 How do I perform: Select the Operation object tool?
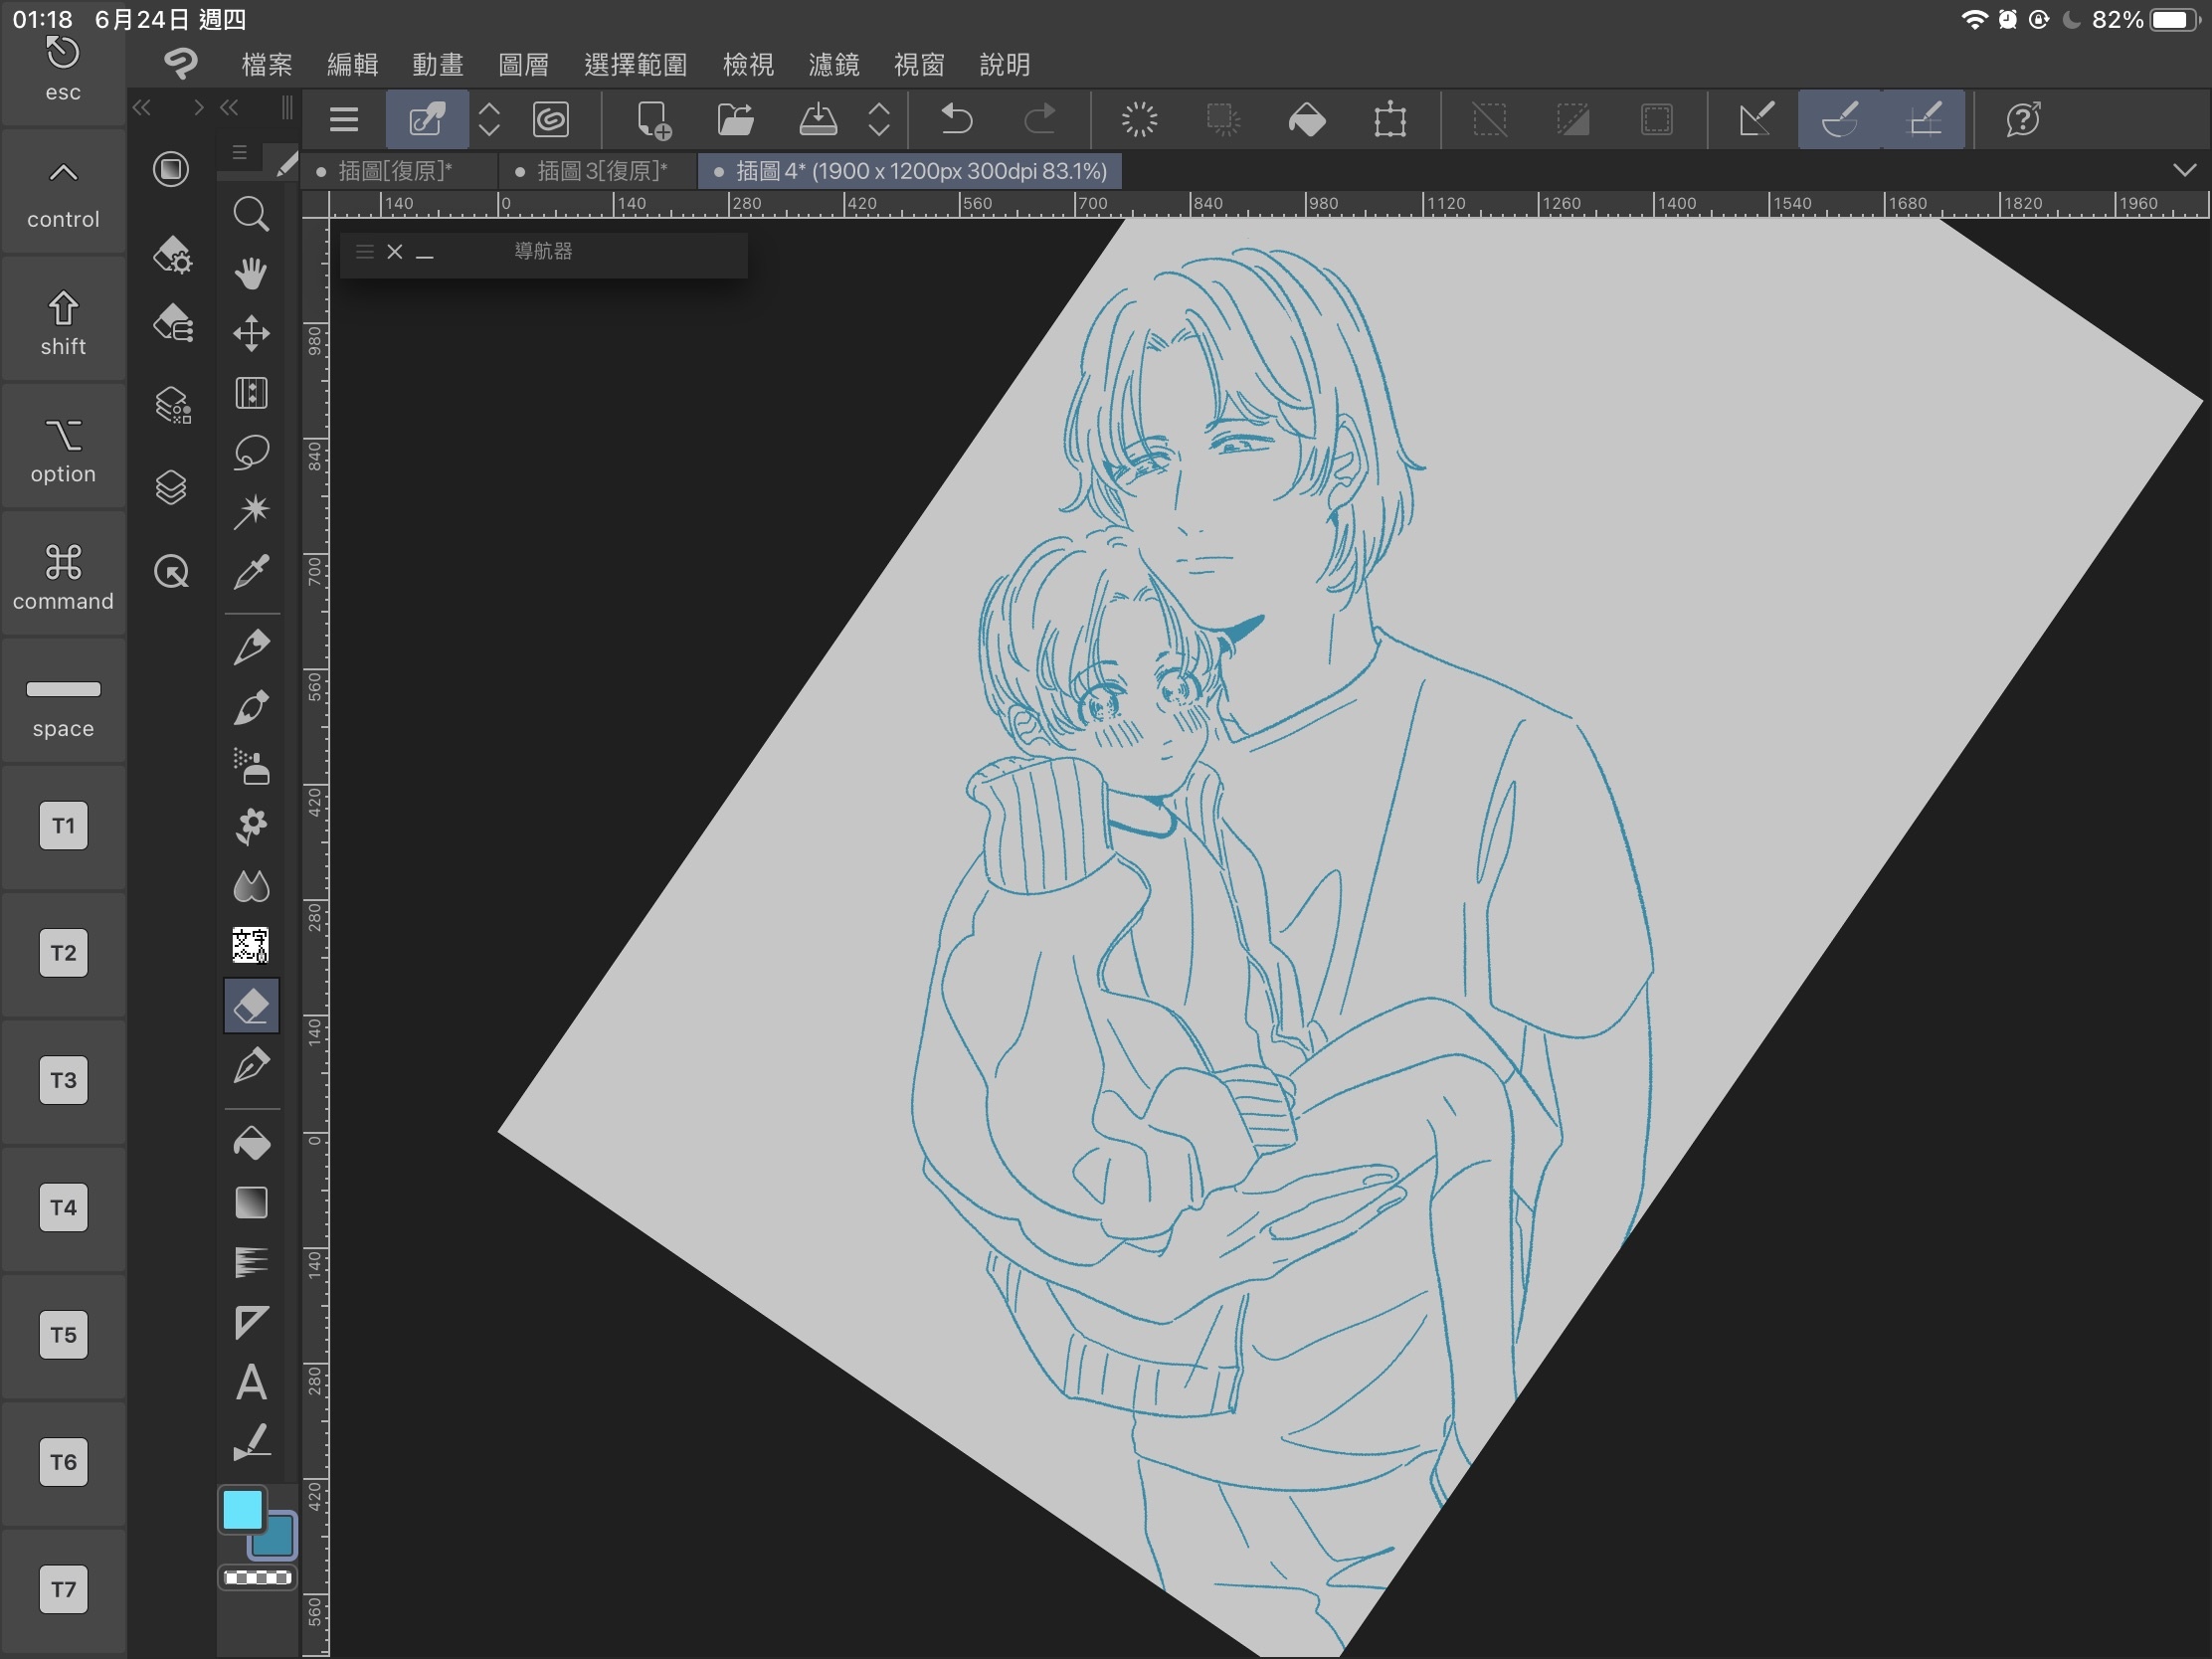tap(250, 393)
